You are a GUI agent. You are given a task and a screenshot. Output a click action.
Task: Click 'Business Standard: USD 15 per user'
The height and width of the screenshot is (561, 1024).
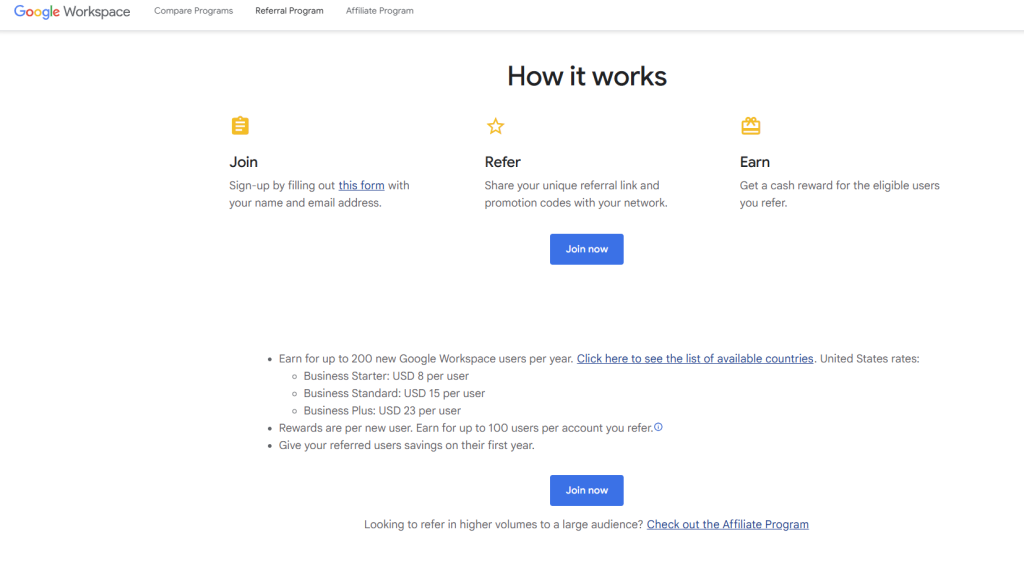[394, 393]
